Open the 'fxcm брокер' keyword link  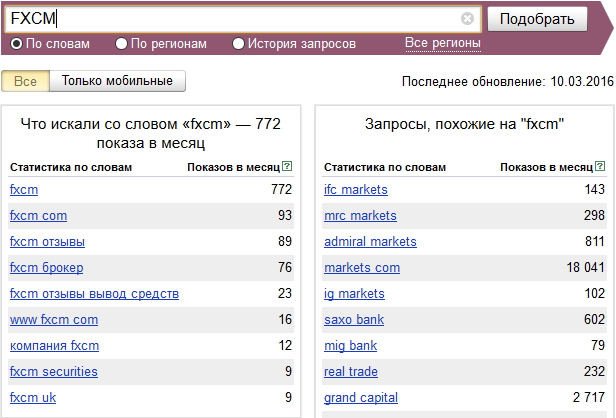coord(46,268)
